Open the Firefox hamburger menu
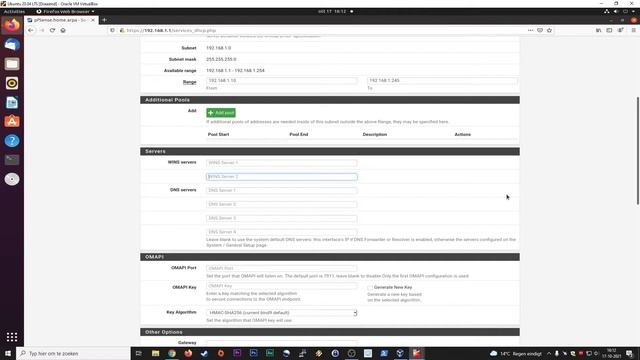The height and width of the screenshot is (360, 640). [633, 30]
